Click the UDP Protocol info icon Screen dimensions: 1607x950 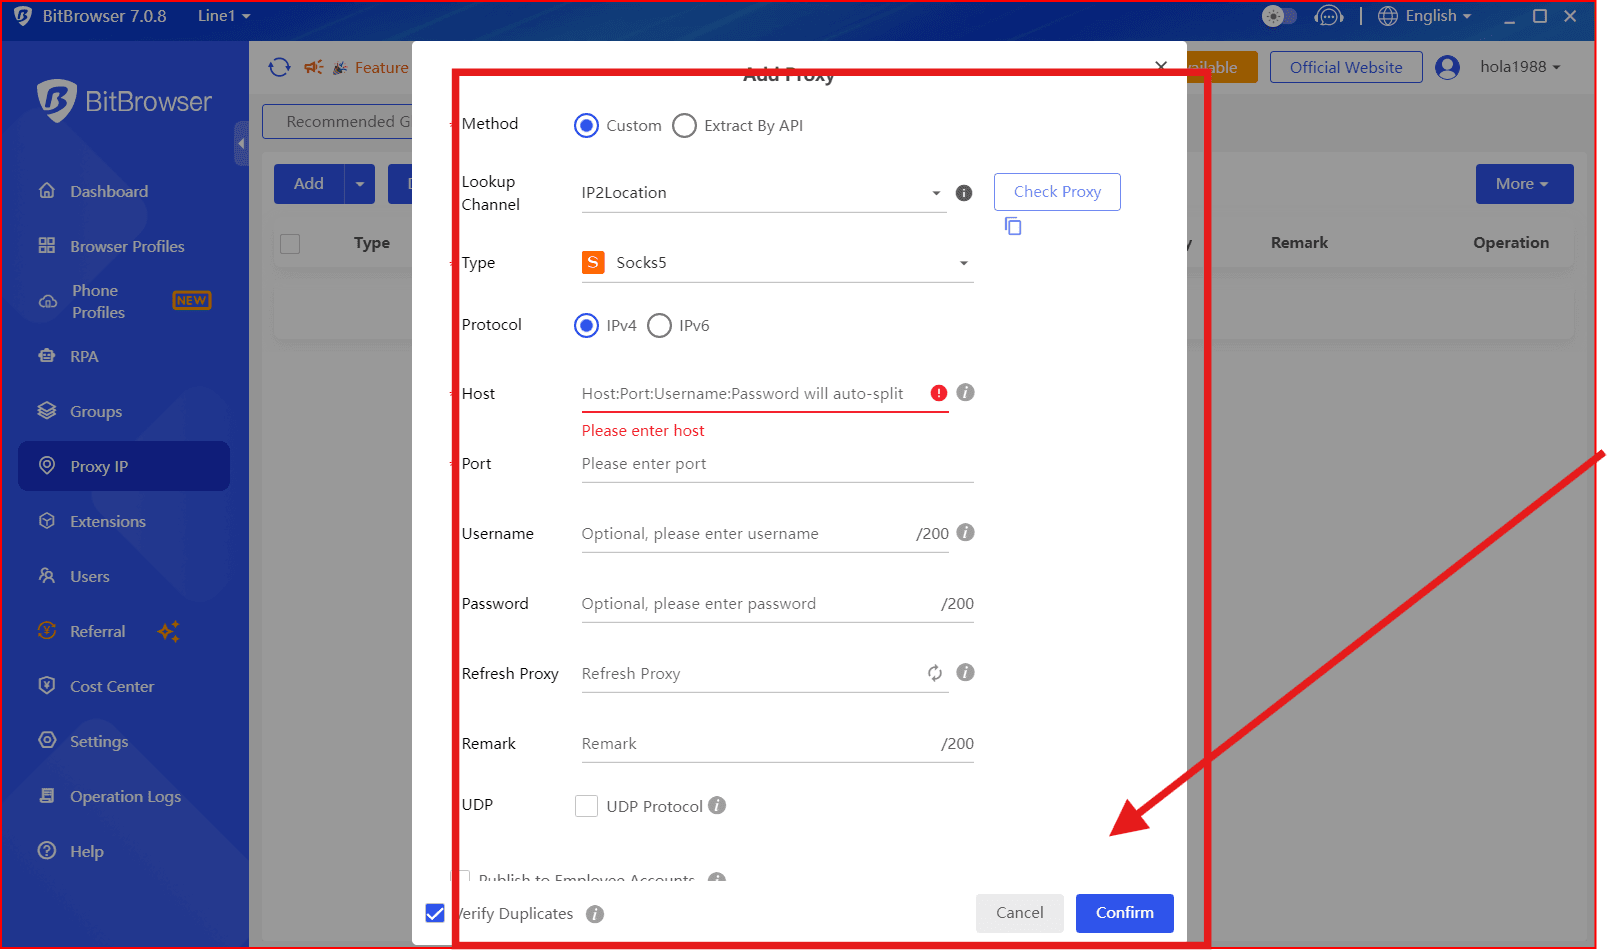717,806
